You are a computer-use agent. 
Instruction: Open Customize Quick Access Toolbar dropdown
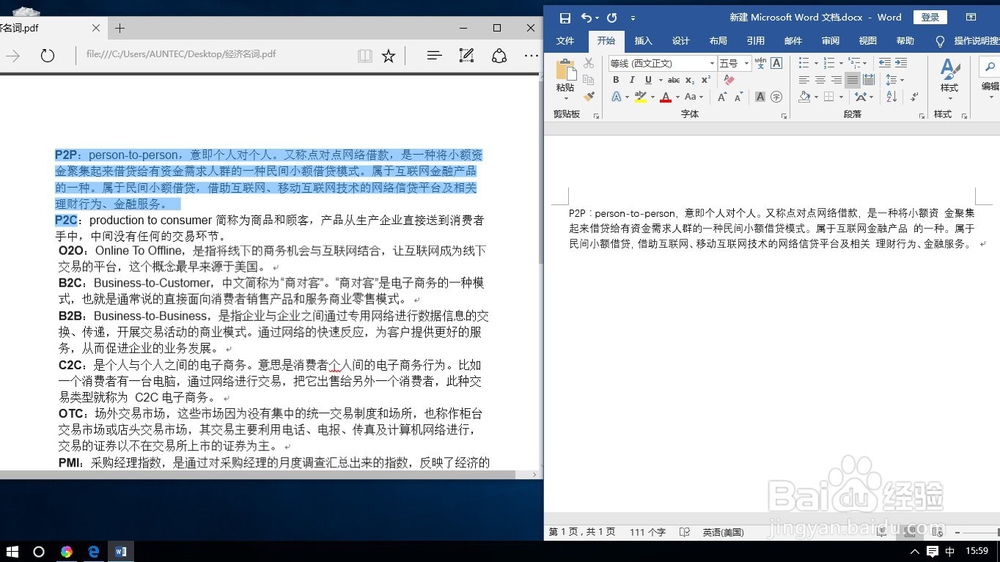click(633, 18)
